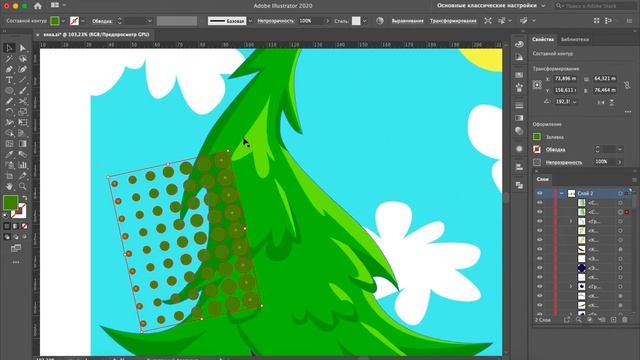Select the Rotate tool

coord(9,112)
